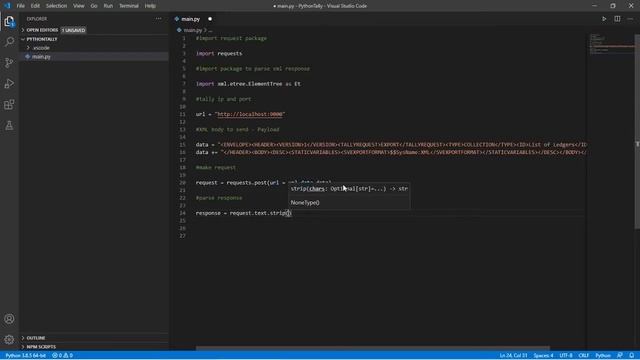Open the Selection menu
This screenshot has width=640, height=360.
point(56,6)
